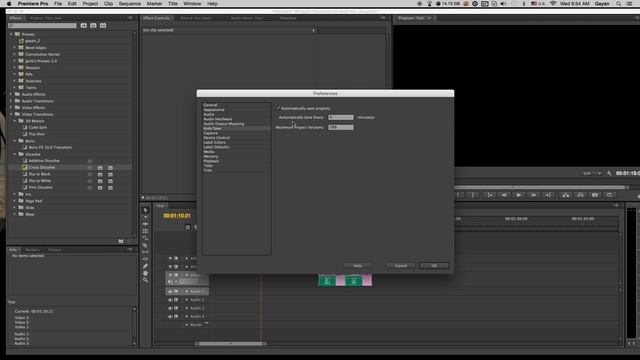Select the Rate Stretch tool in the Tools panel

point(145,238)
